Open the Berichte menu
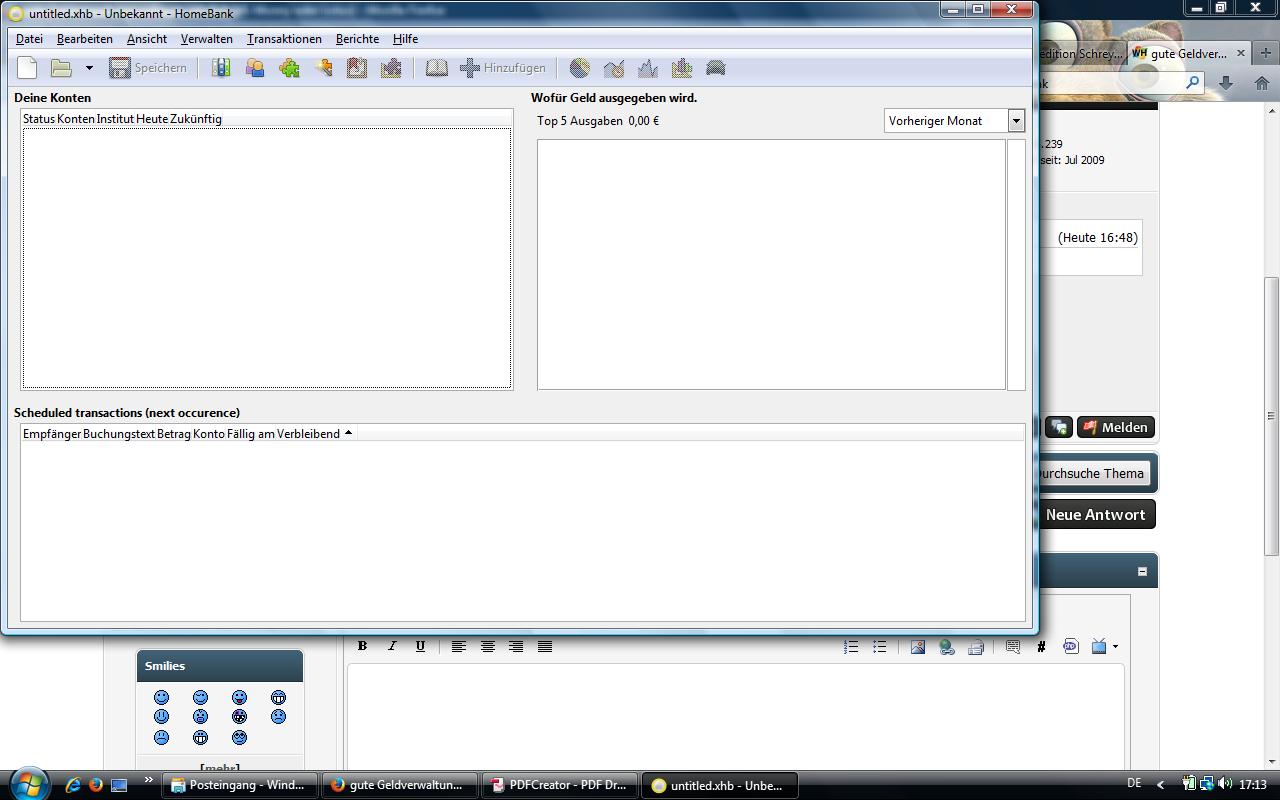 click(x=357, y=39)
